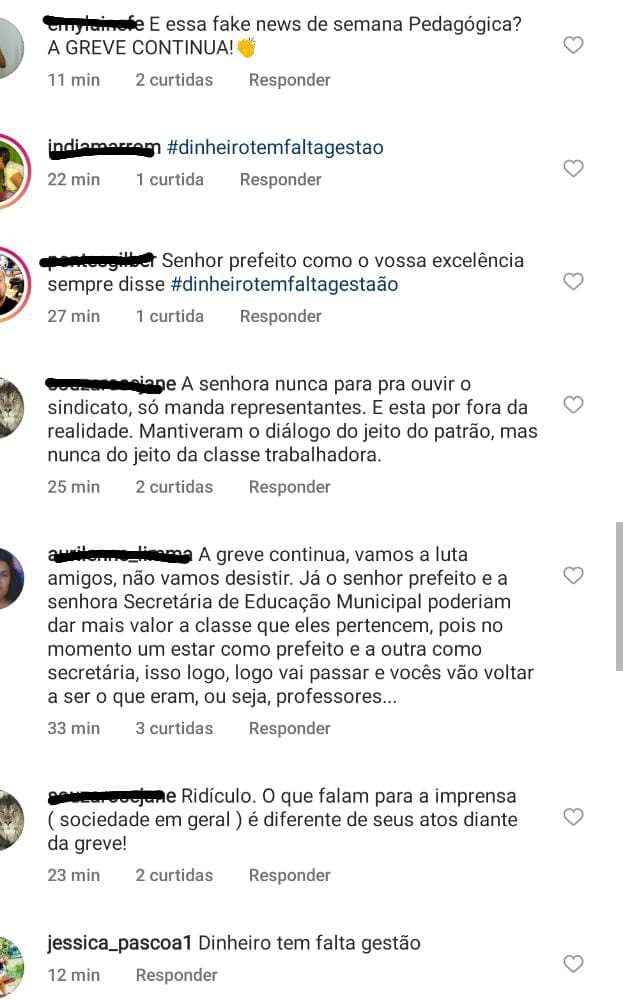The height and width of the screenshot is (1000, 623).
Task: Reply to the 23 min old comment
Action: [x=290, y=875]
